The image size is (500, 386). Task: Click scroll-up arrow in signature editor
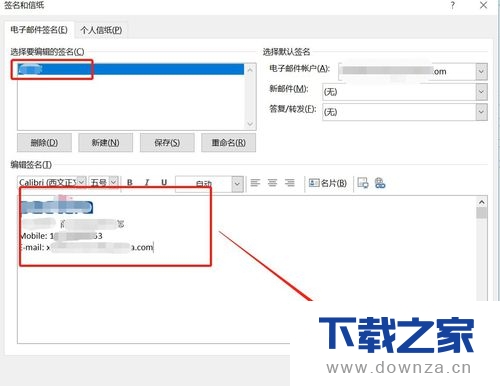coord(481,202)
